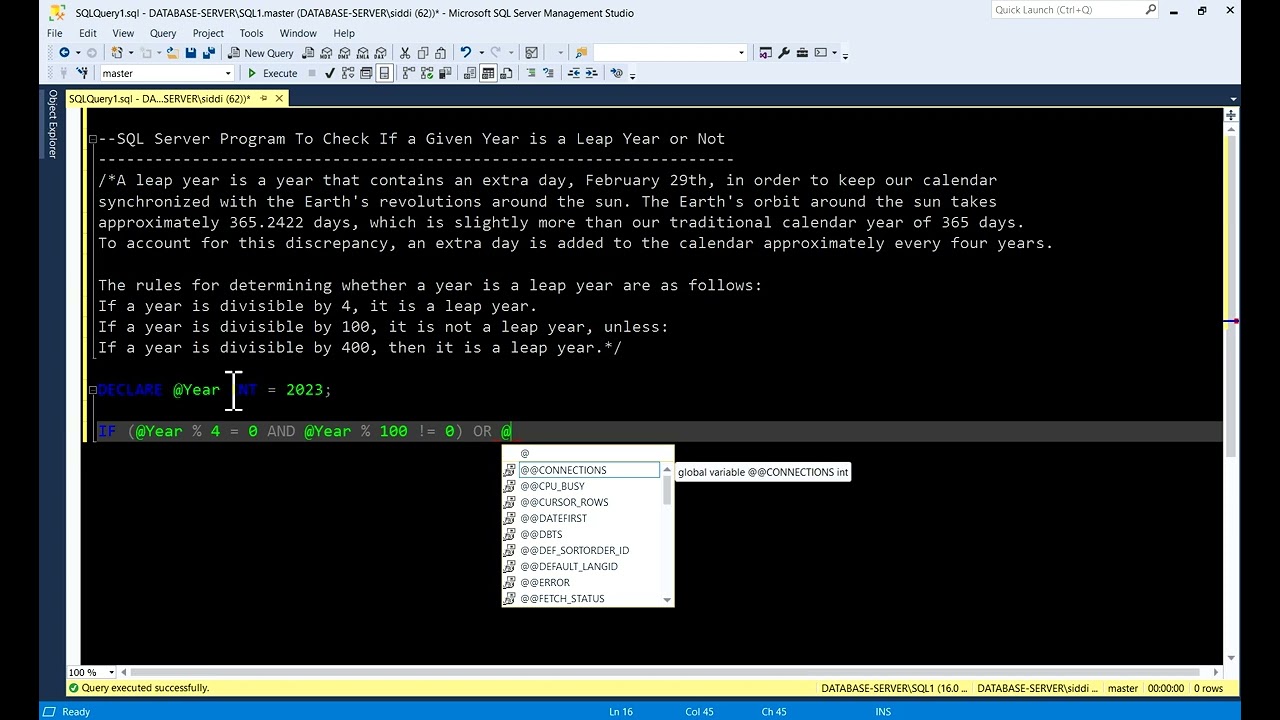Close the SQLQuery1.sql tab
The height and width of the screenshot is (720, 1280).
coord(279,98)
